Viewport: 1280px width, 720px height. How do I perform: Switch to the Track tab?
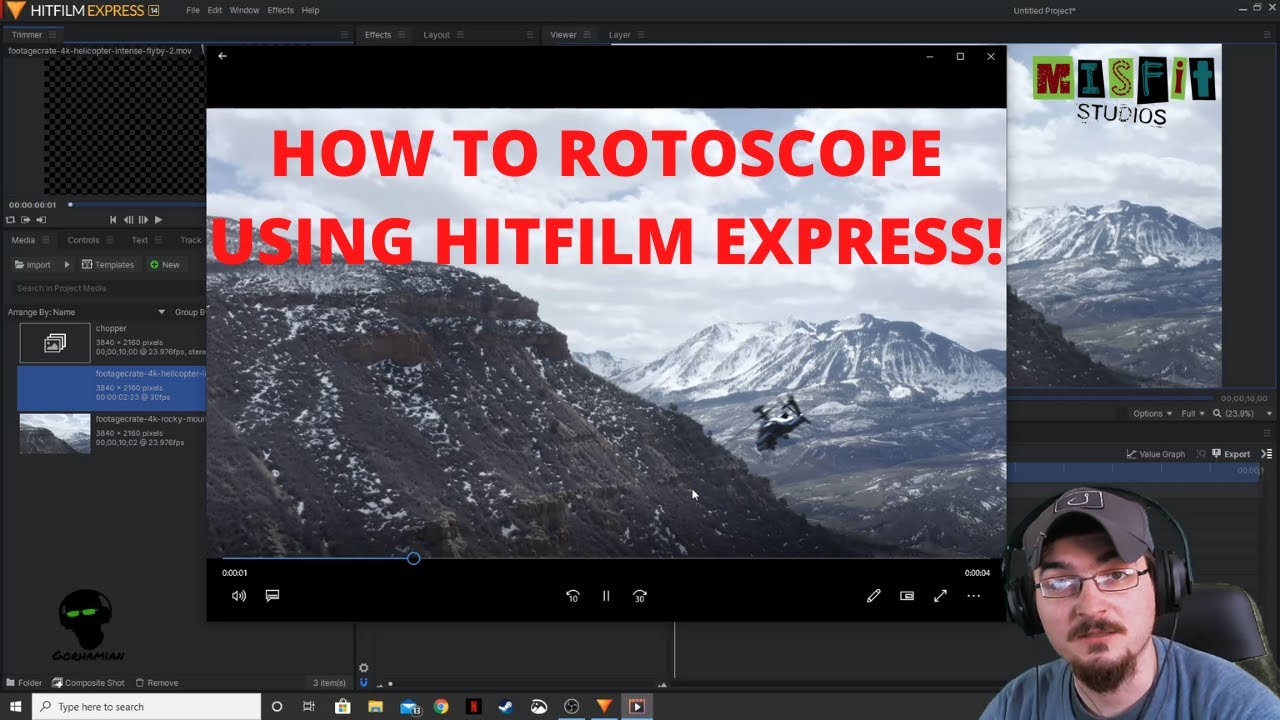pyautogui.click(x=191, y=240)
